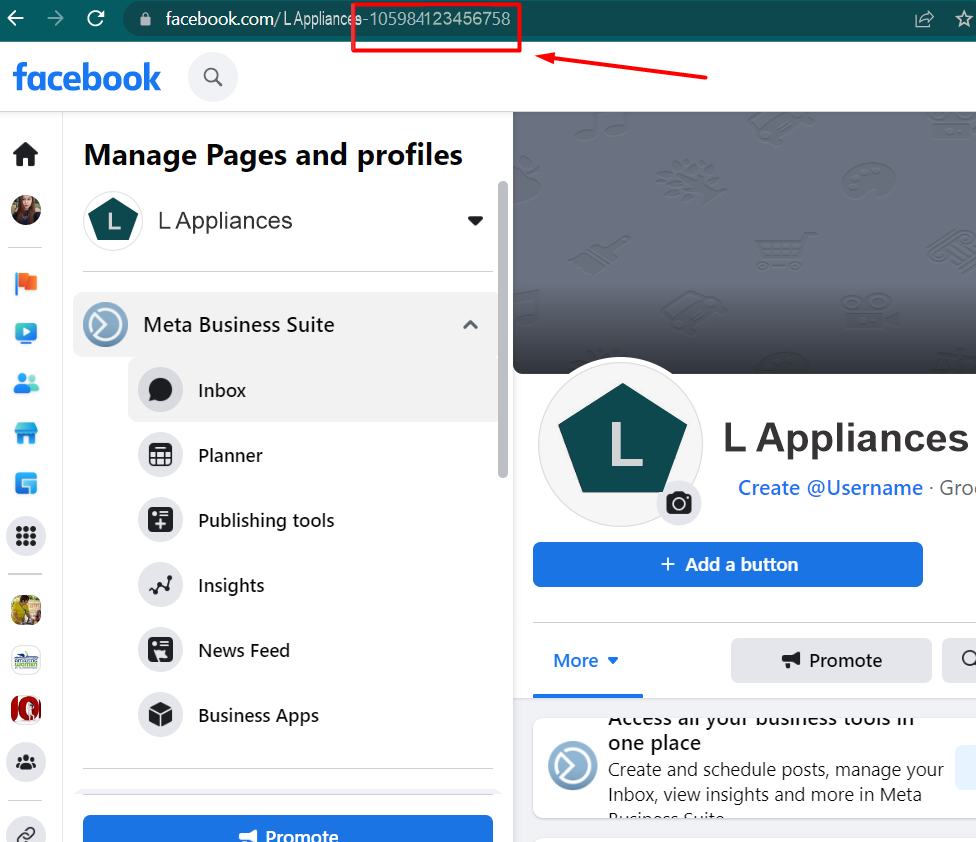Click the News Feed icon
This screenshot has height=842, width=976.
[x=161, y=650]
